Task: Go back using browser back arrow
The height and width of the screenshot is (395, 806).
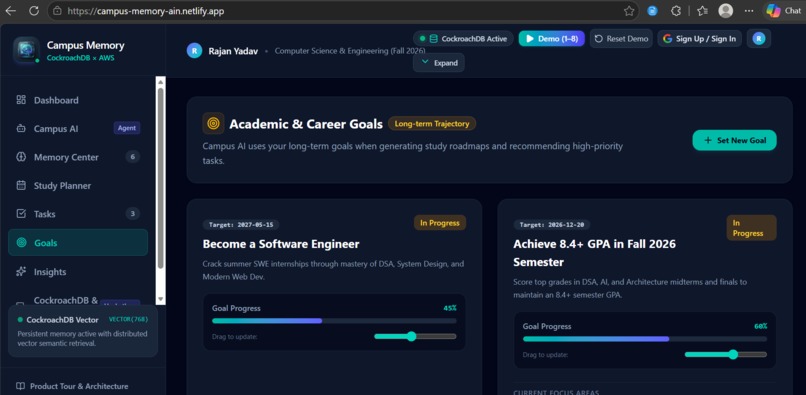Action: [10, 11]
